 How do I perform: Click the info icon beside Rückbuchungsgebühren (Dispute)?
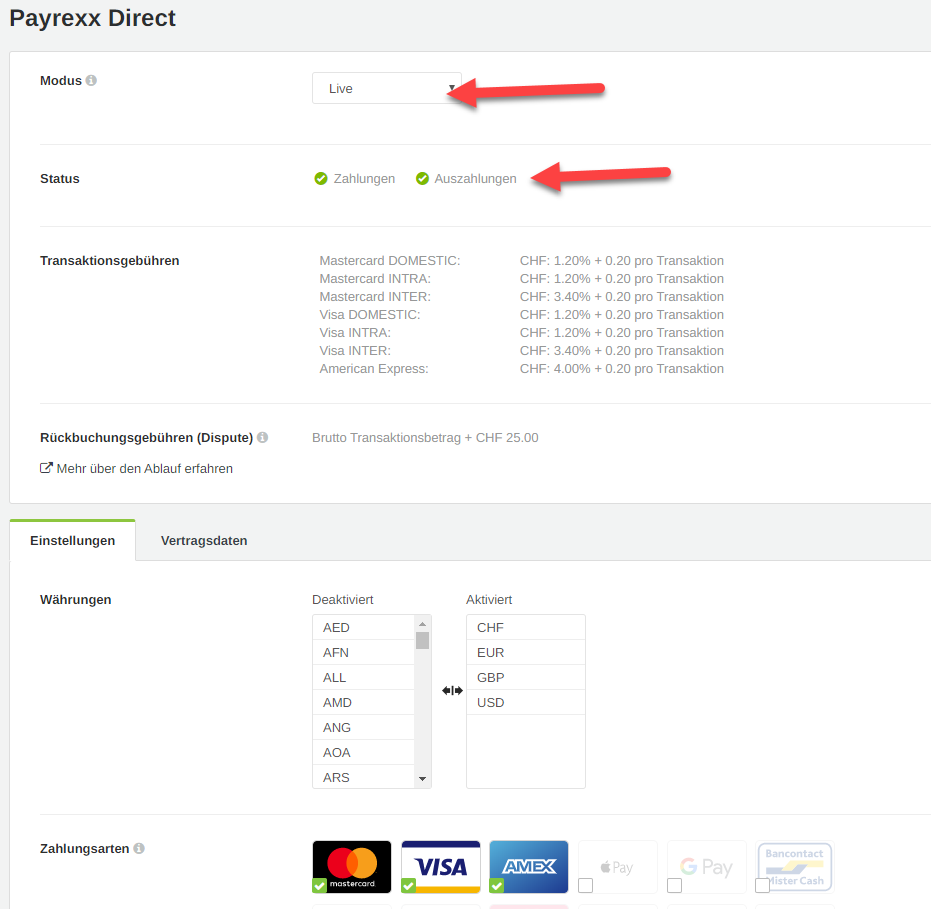pos(262,438)
